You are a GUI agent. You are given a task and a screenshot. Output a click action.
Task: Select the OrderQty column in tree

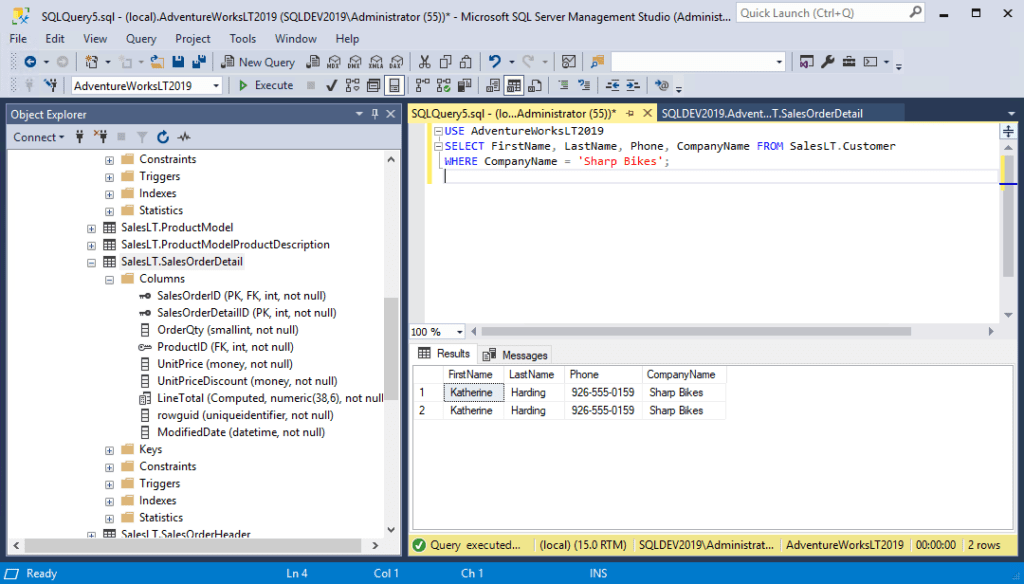click(x=227, y=330)
